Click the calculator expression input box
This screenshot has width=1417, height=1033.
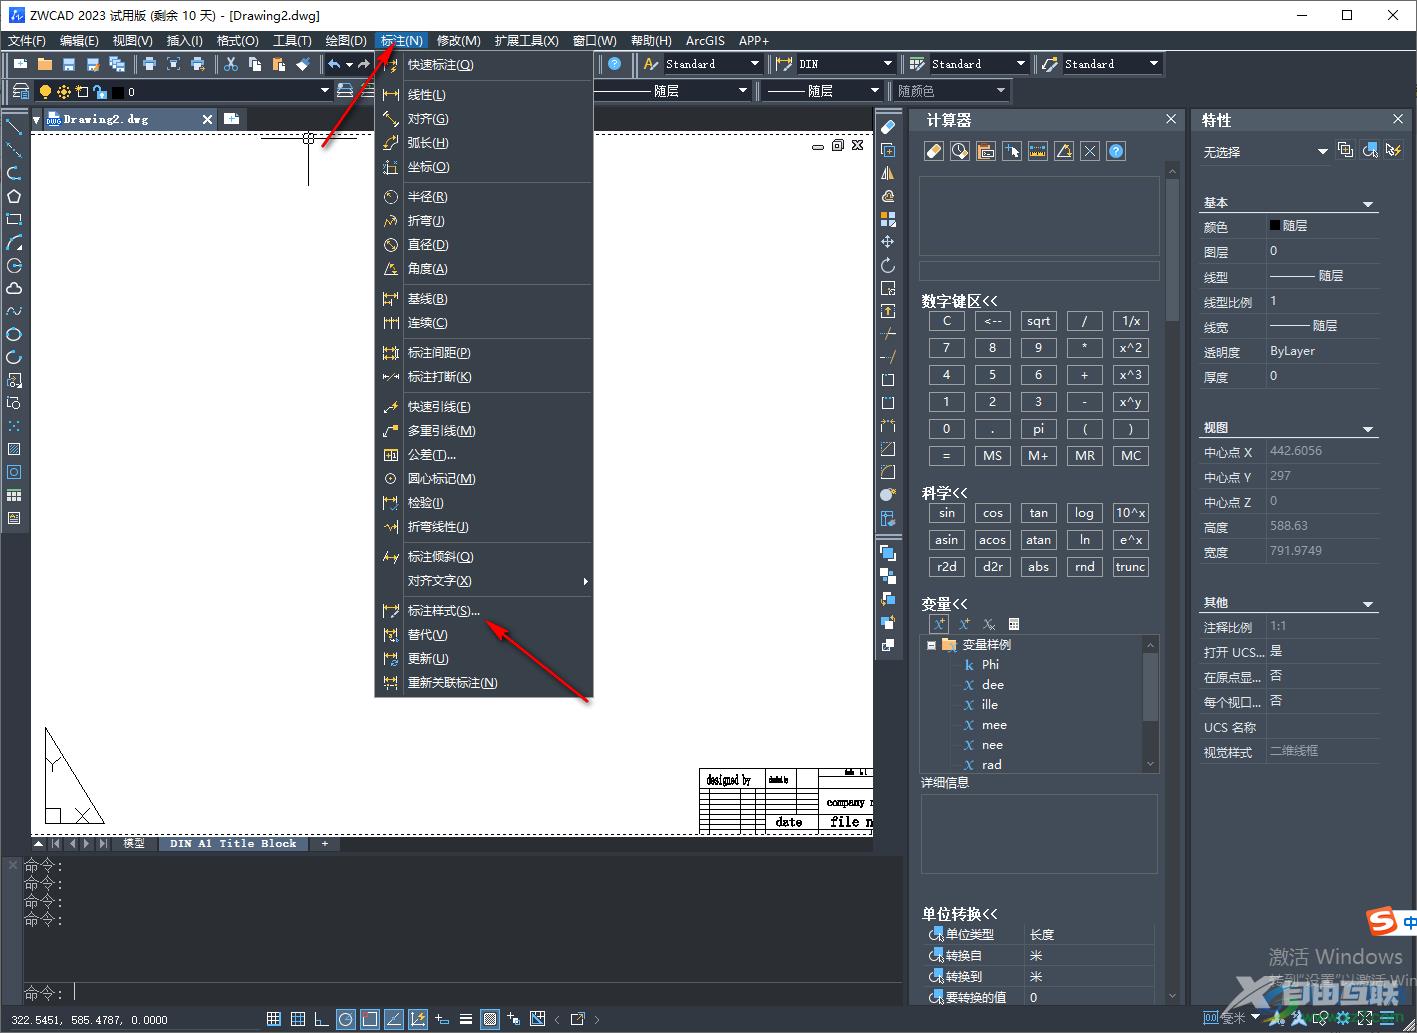(1039, 271)
